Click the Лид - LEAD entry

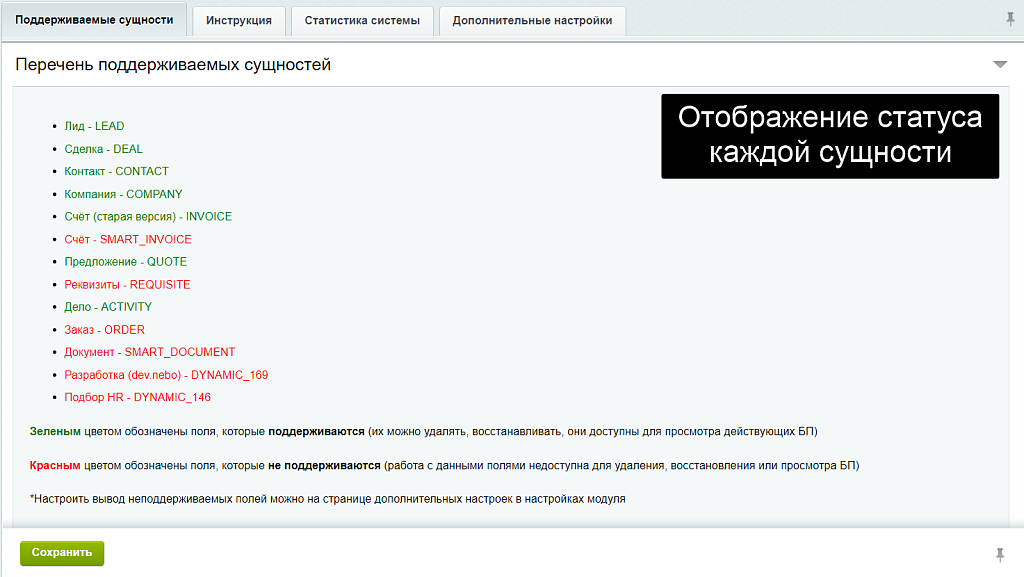coord(94,126)
